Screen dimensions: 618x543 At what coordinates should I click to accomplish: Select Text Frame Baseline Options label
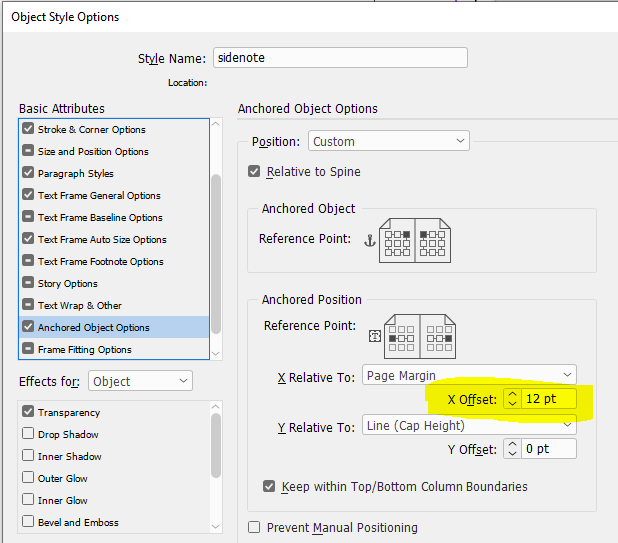(x=100, y=218)
